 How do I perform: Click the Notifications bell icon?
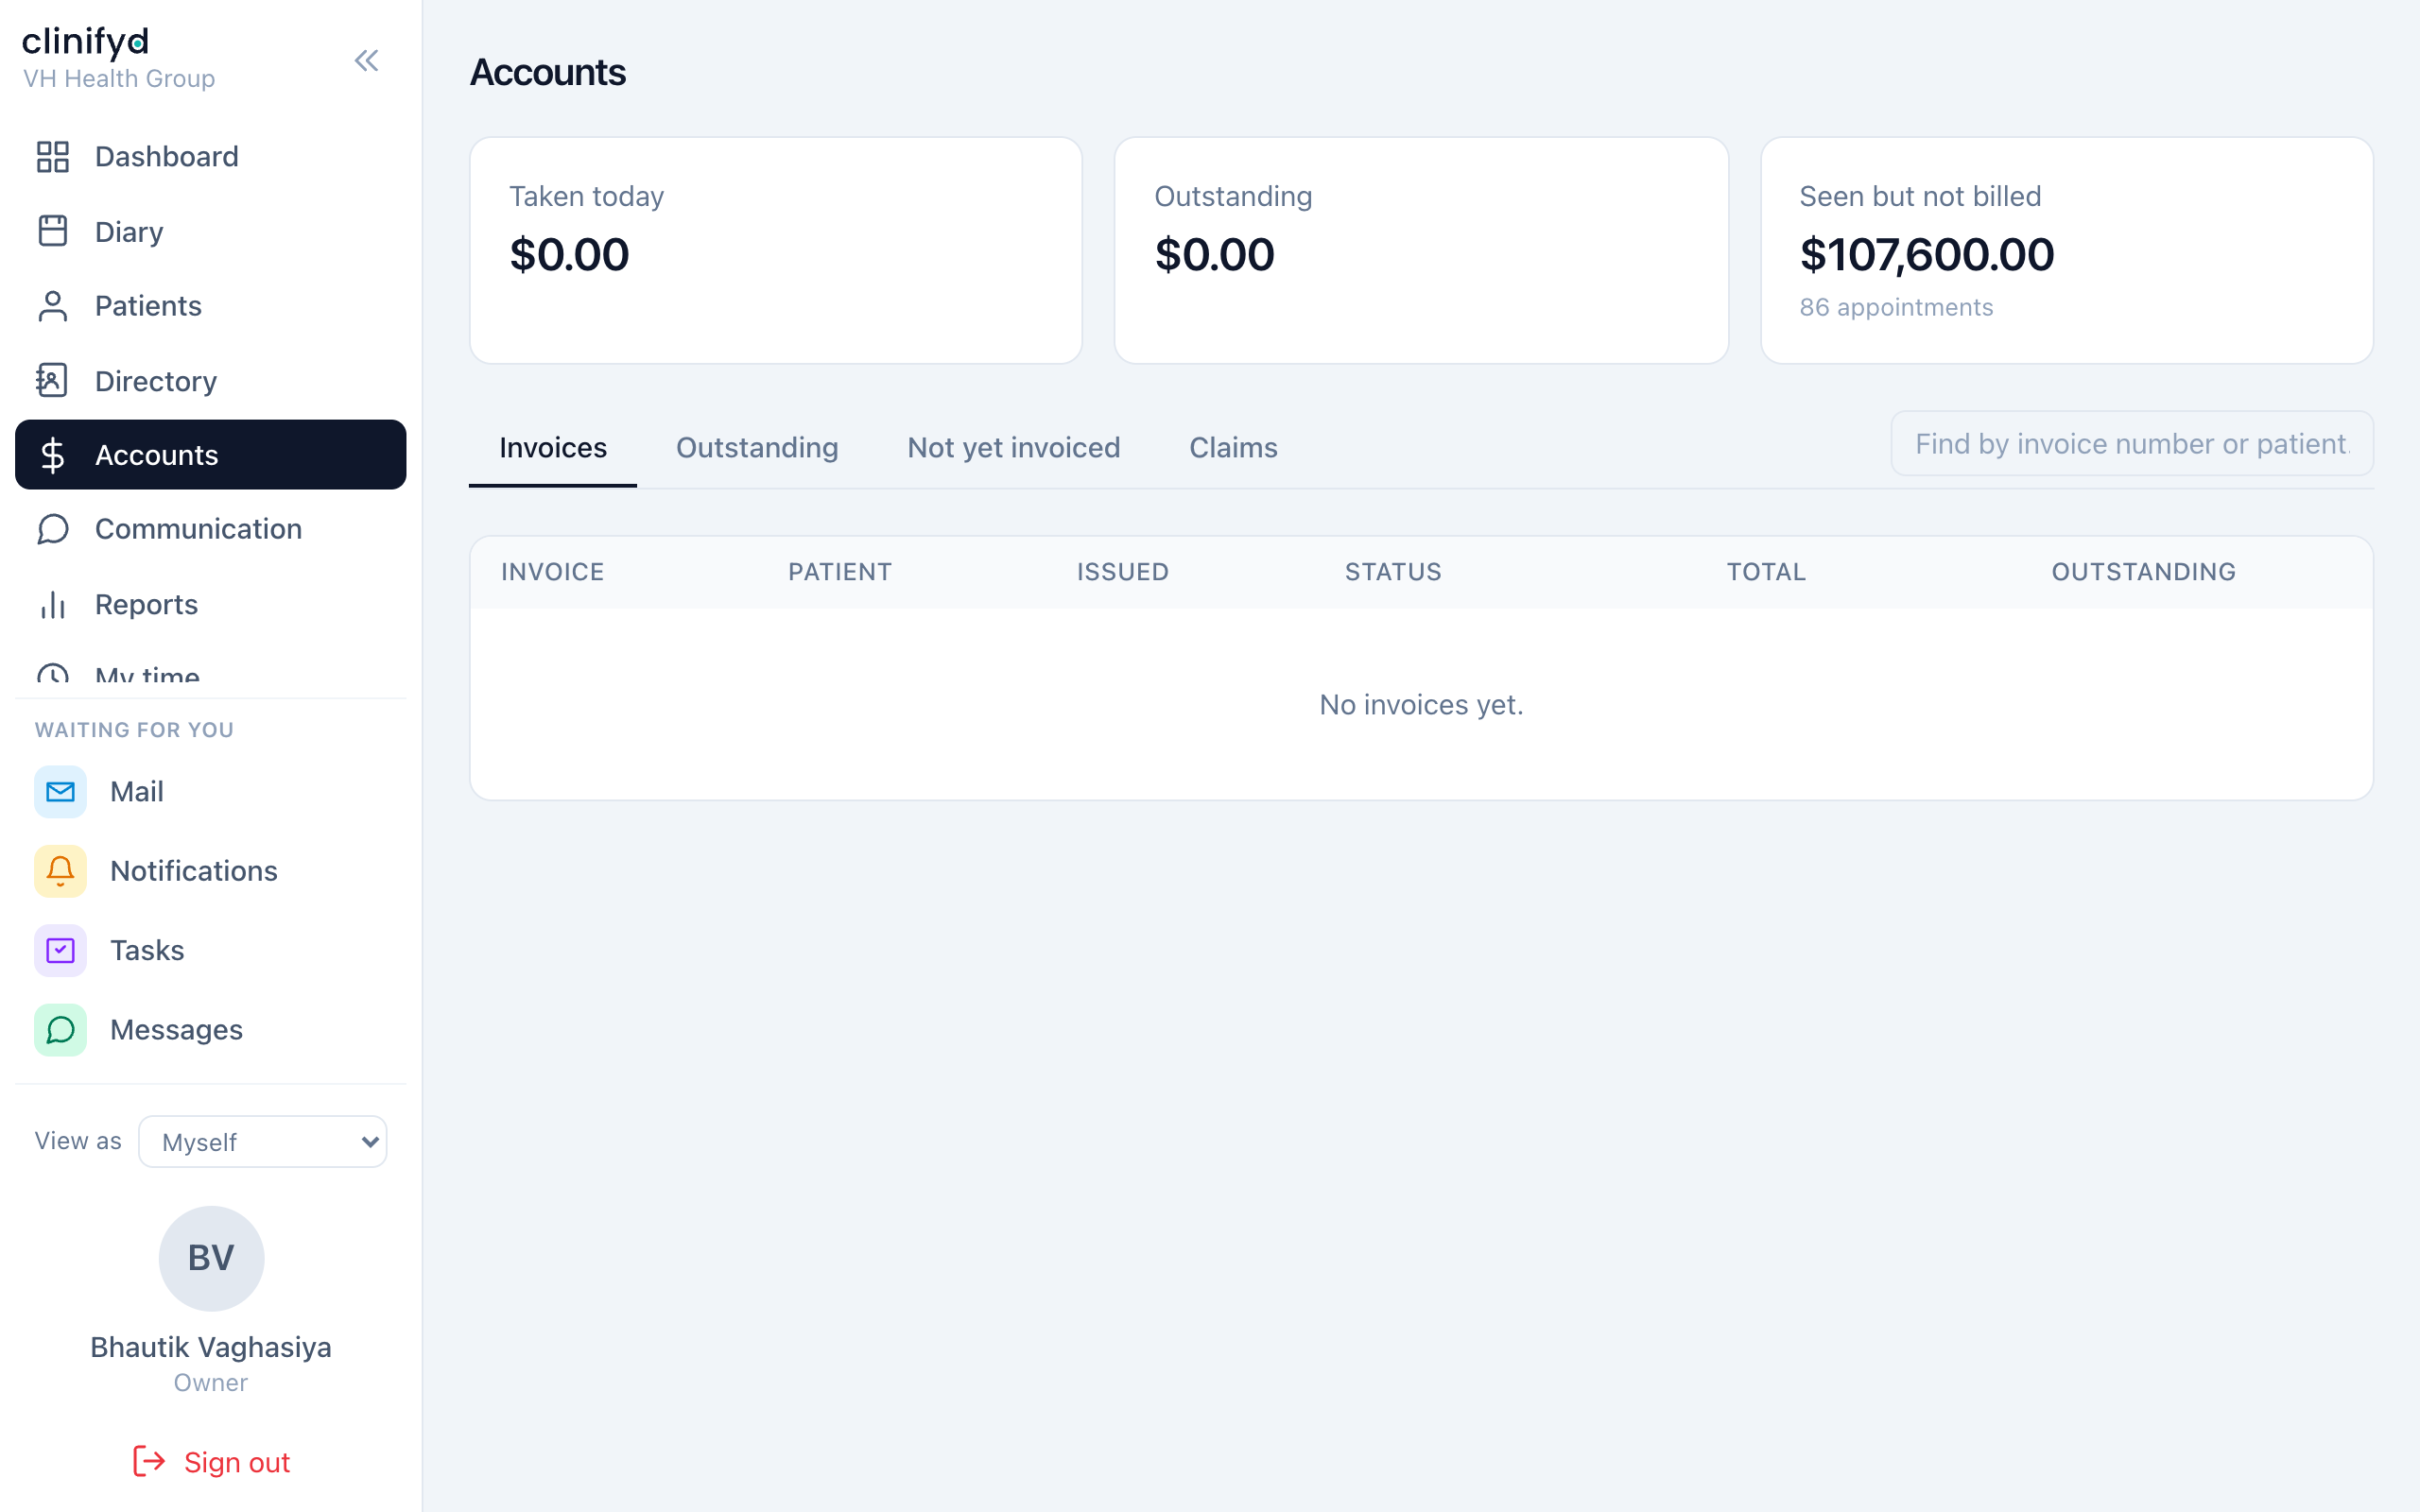click(60, 871)
